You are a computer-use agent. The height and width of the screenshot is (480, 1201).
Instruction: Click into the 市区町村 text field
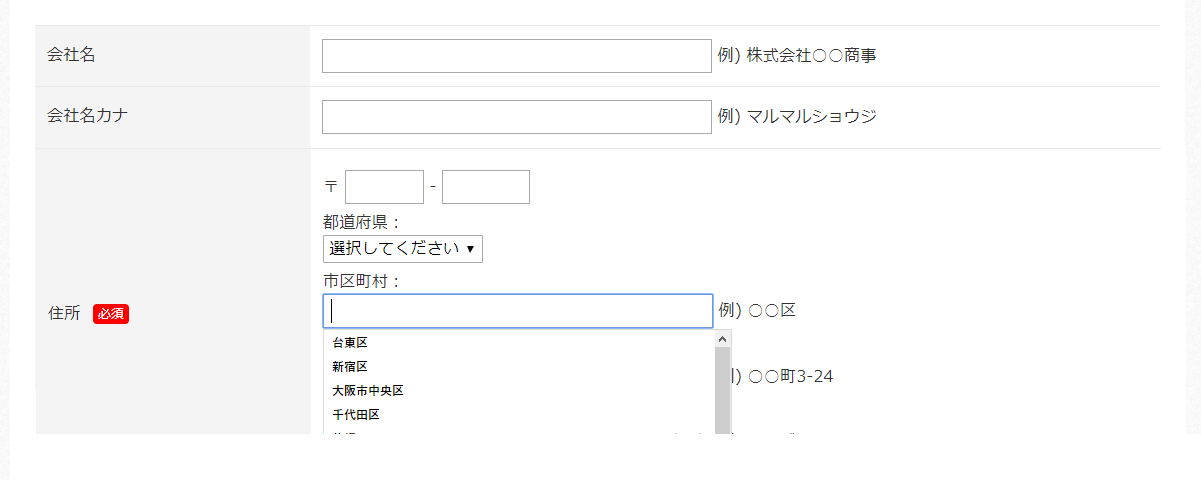click(x=518, y=311)
